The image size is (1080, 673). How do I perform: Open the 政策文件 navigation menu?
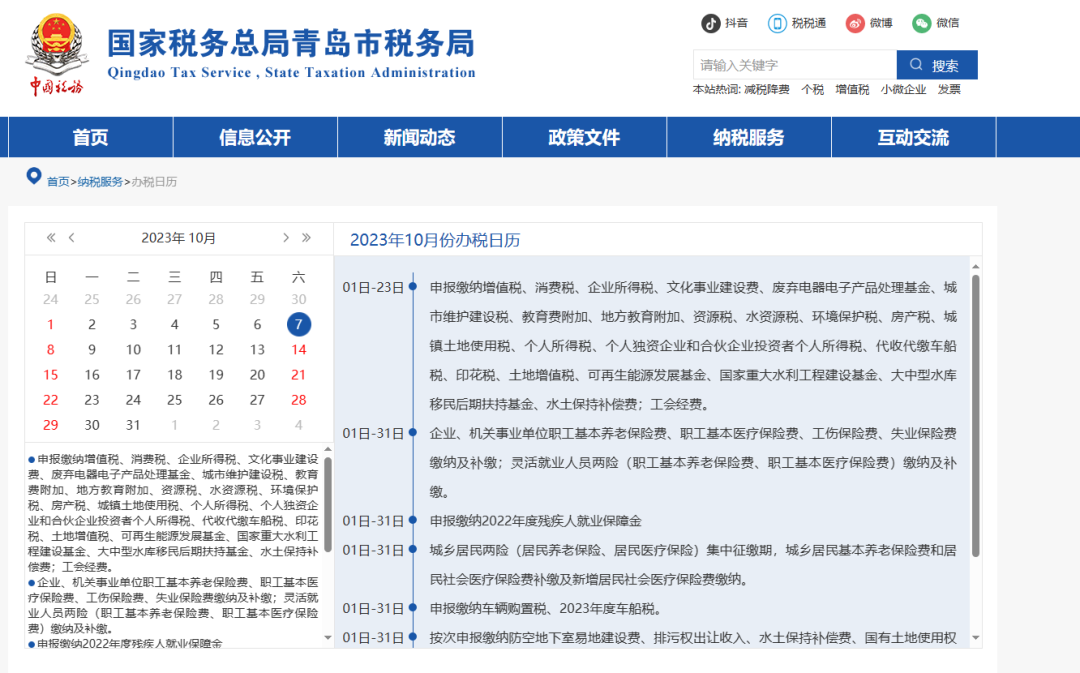pos(584,138)
